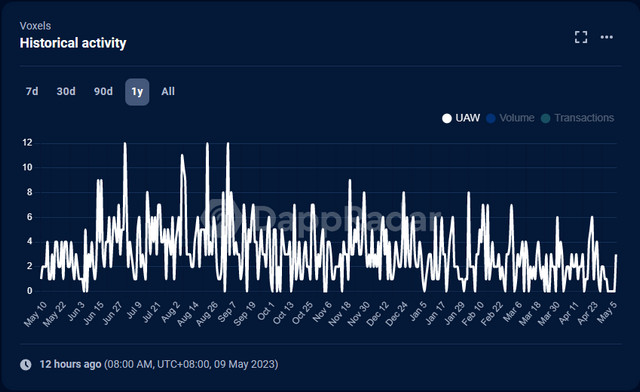Click the Jun 15 x-axis label
This screenshot has width=640, height=392.
[93, 314]
